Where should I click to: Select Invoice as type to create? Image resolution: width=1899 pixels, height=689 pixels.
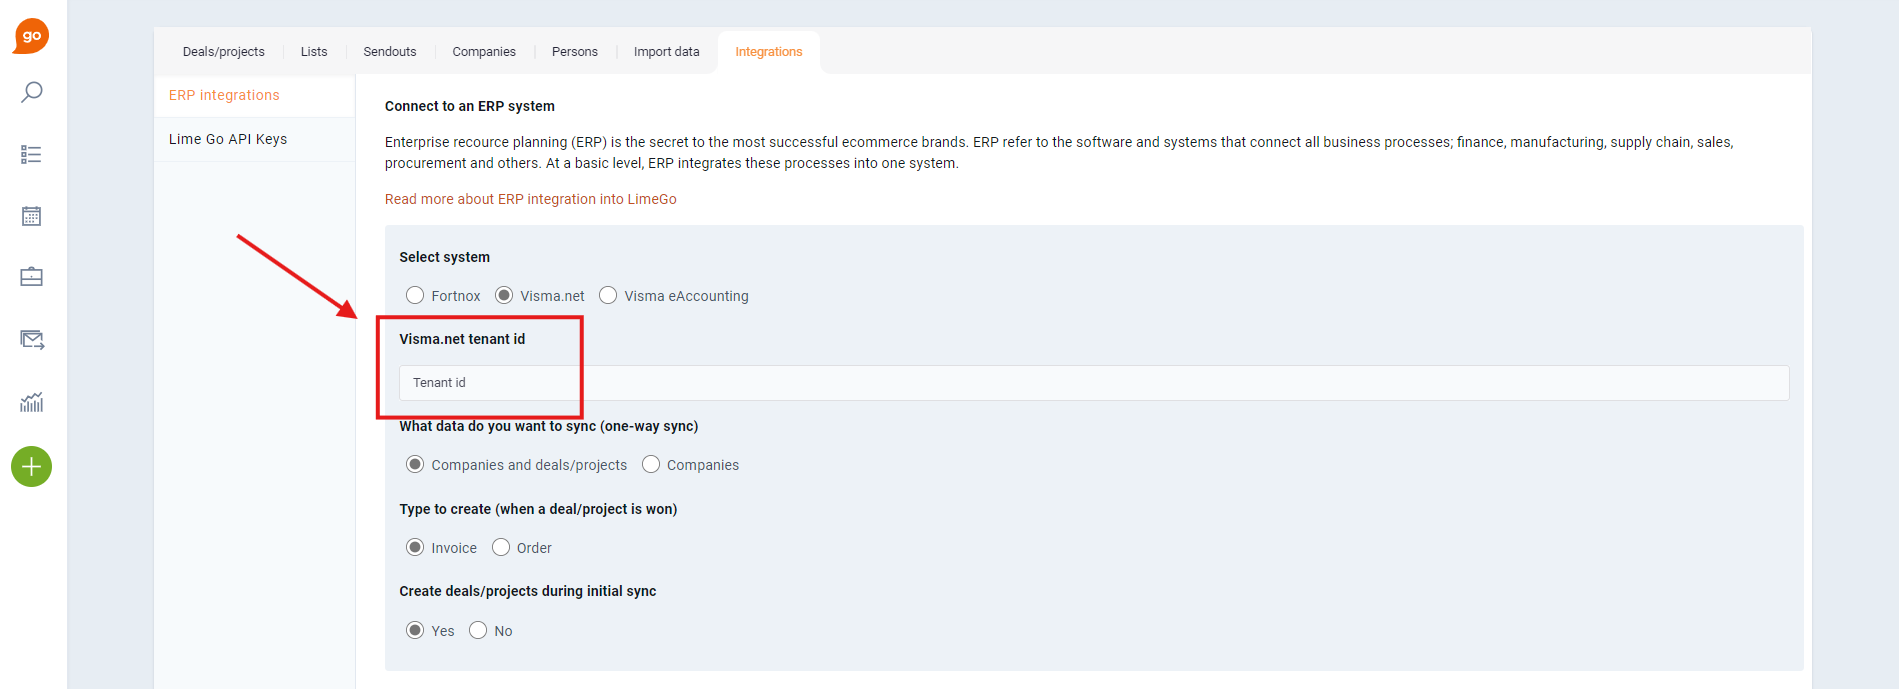(x=415, y=547)
